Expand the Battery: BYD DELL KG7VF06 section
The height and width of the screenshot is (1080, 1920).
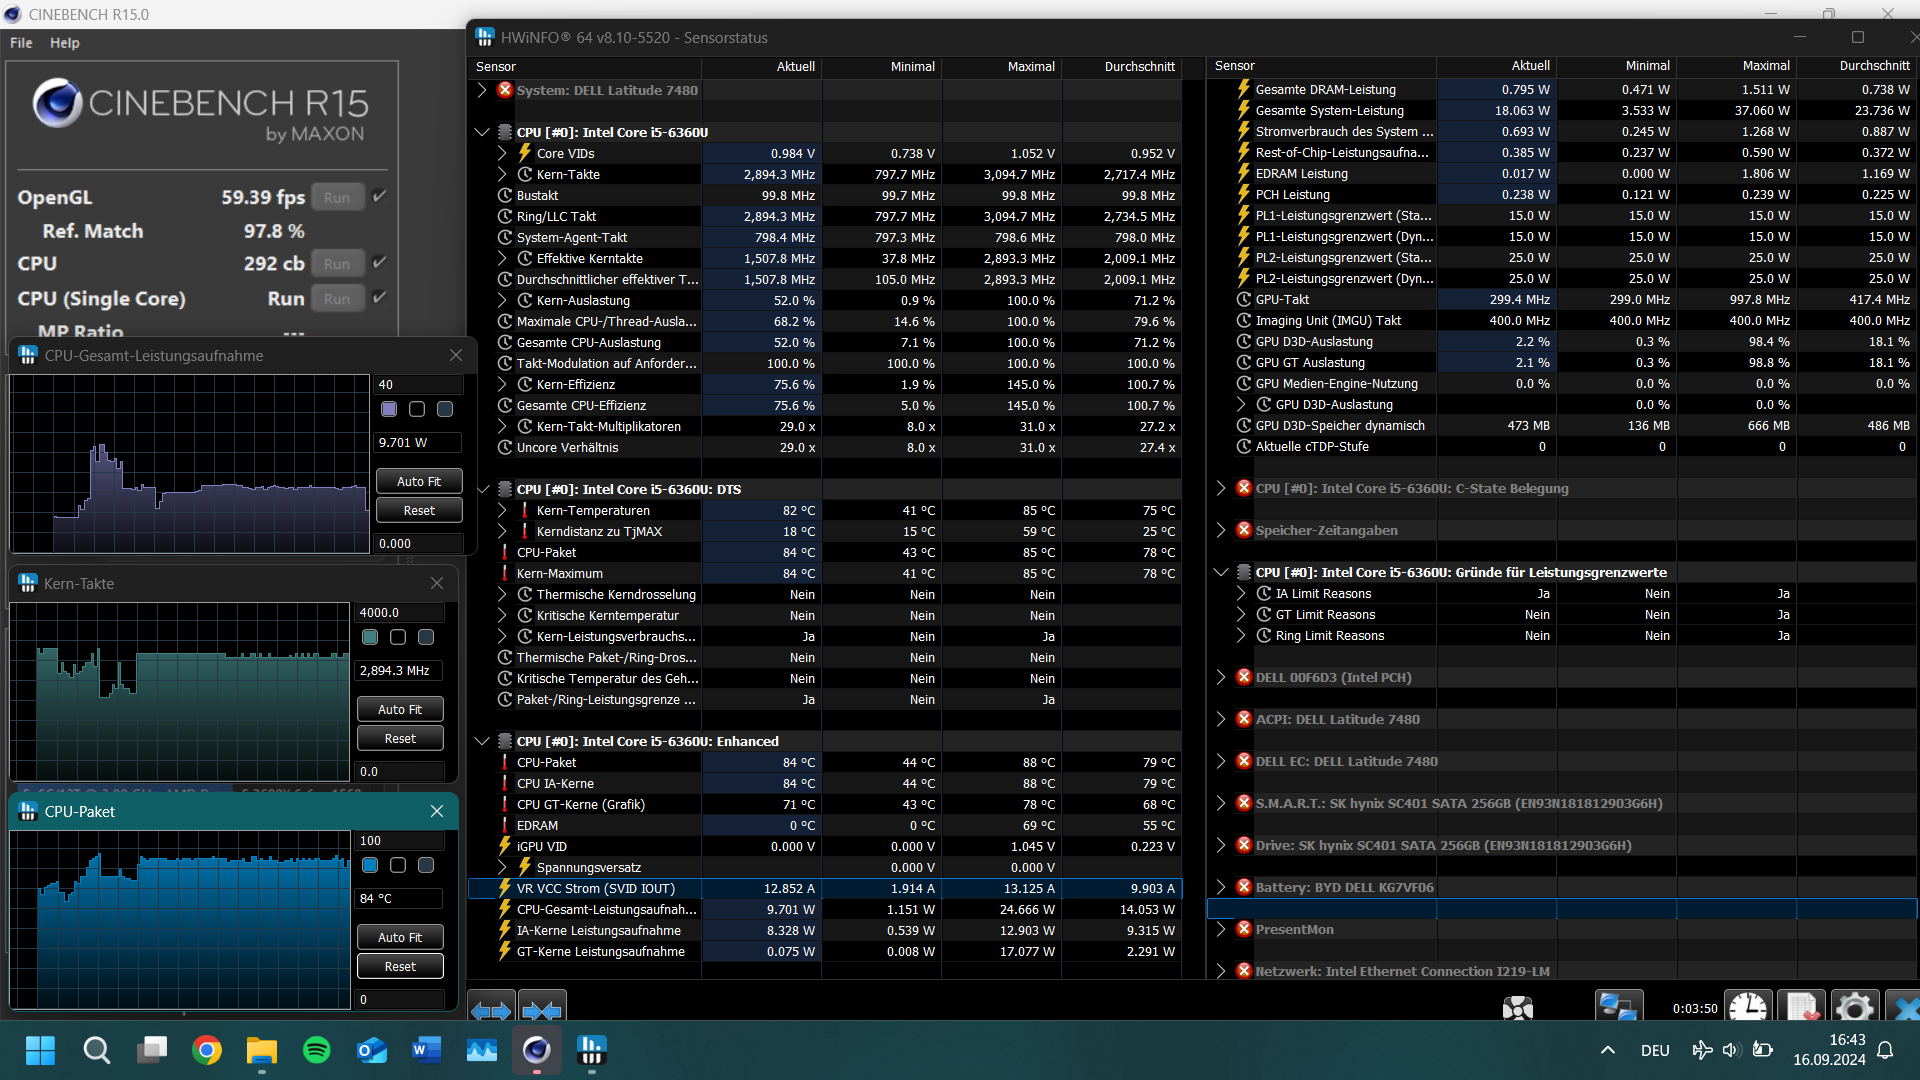click(x=1221, y=887)
